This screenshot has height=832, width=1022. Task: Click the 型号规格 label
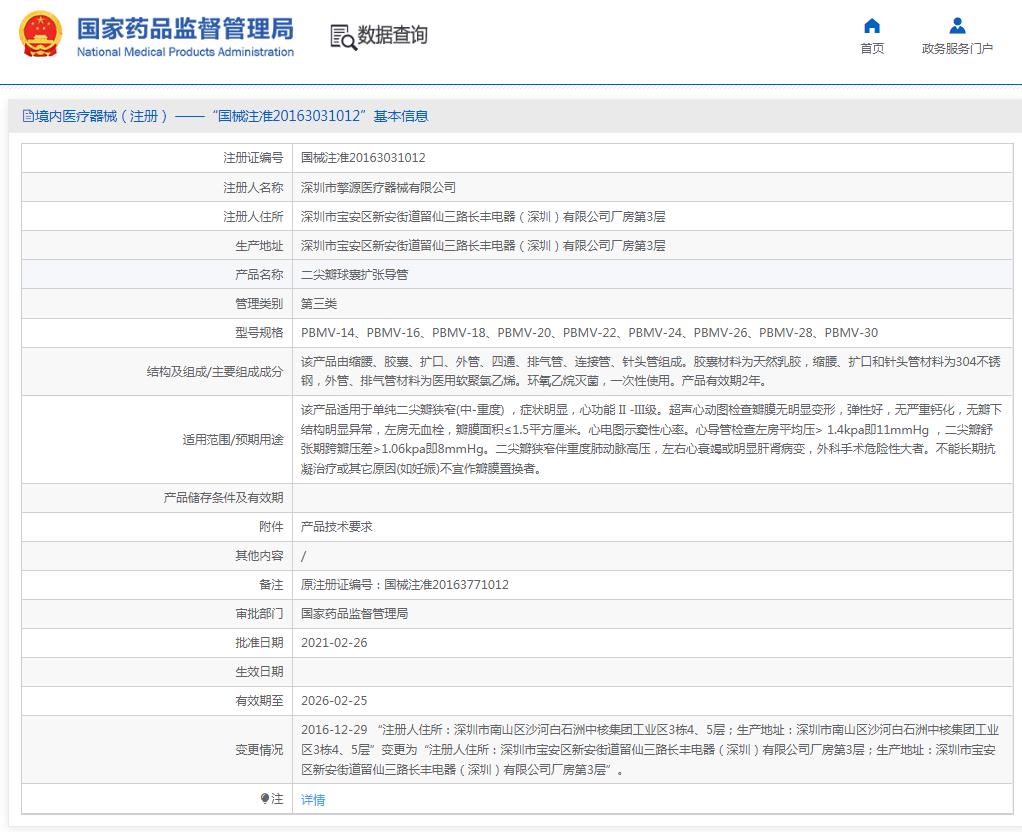(x=259, y=333)
